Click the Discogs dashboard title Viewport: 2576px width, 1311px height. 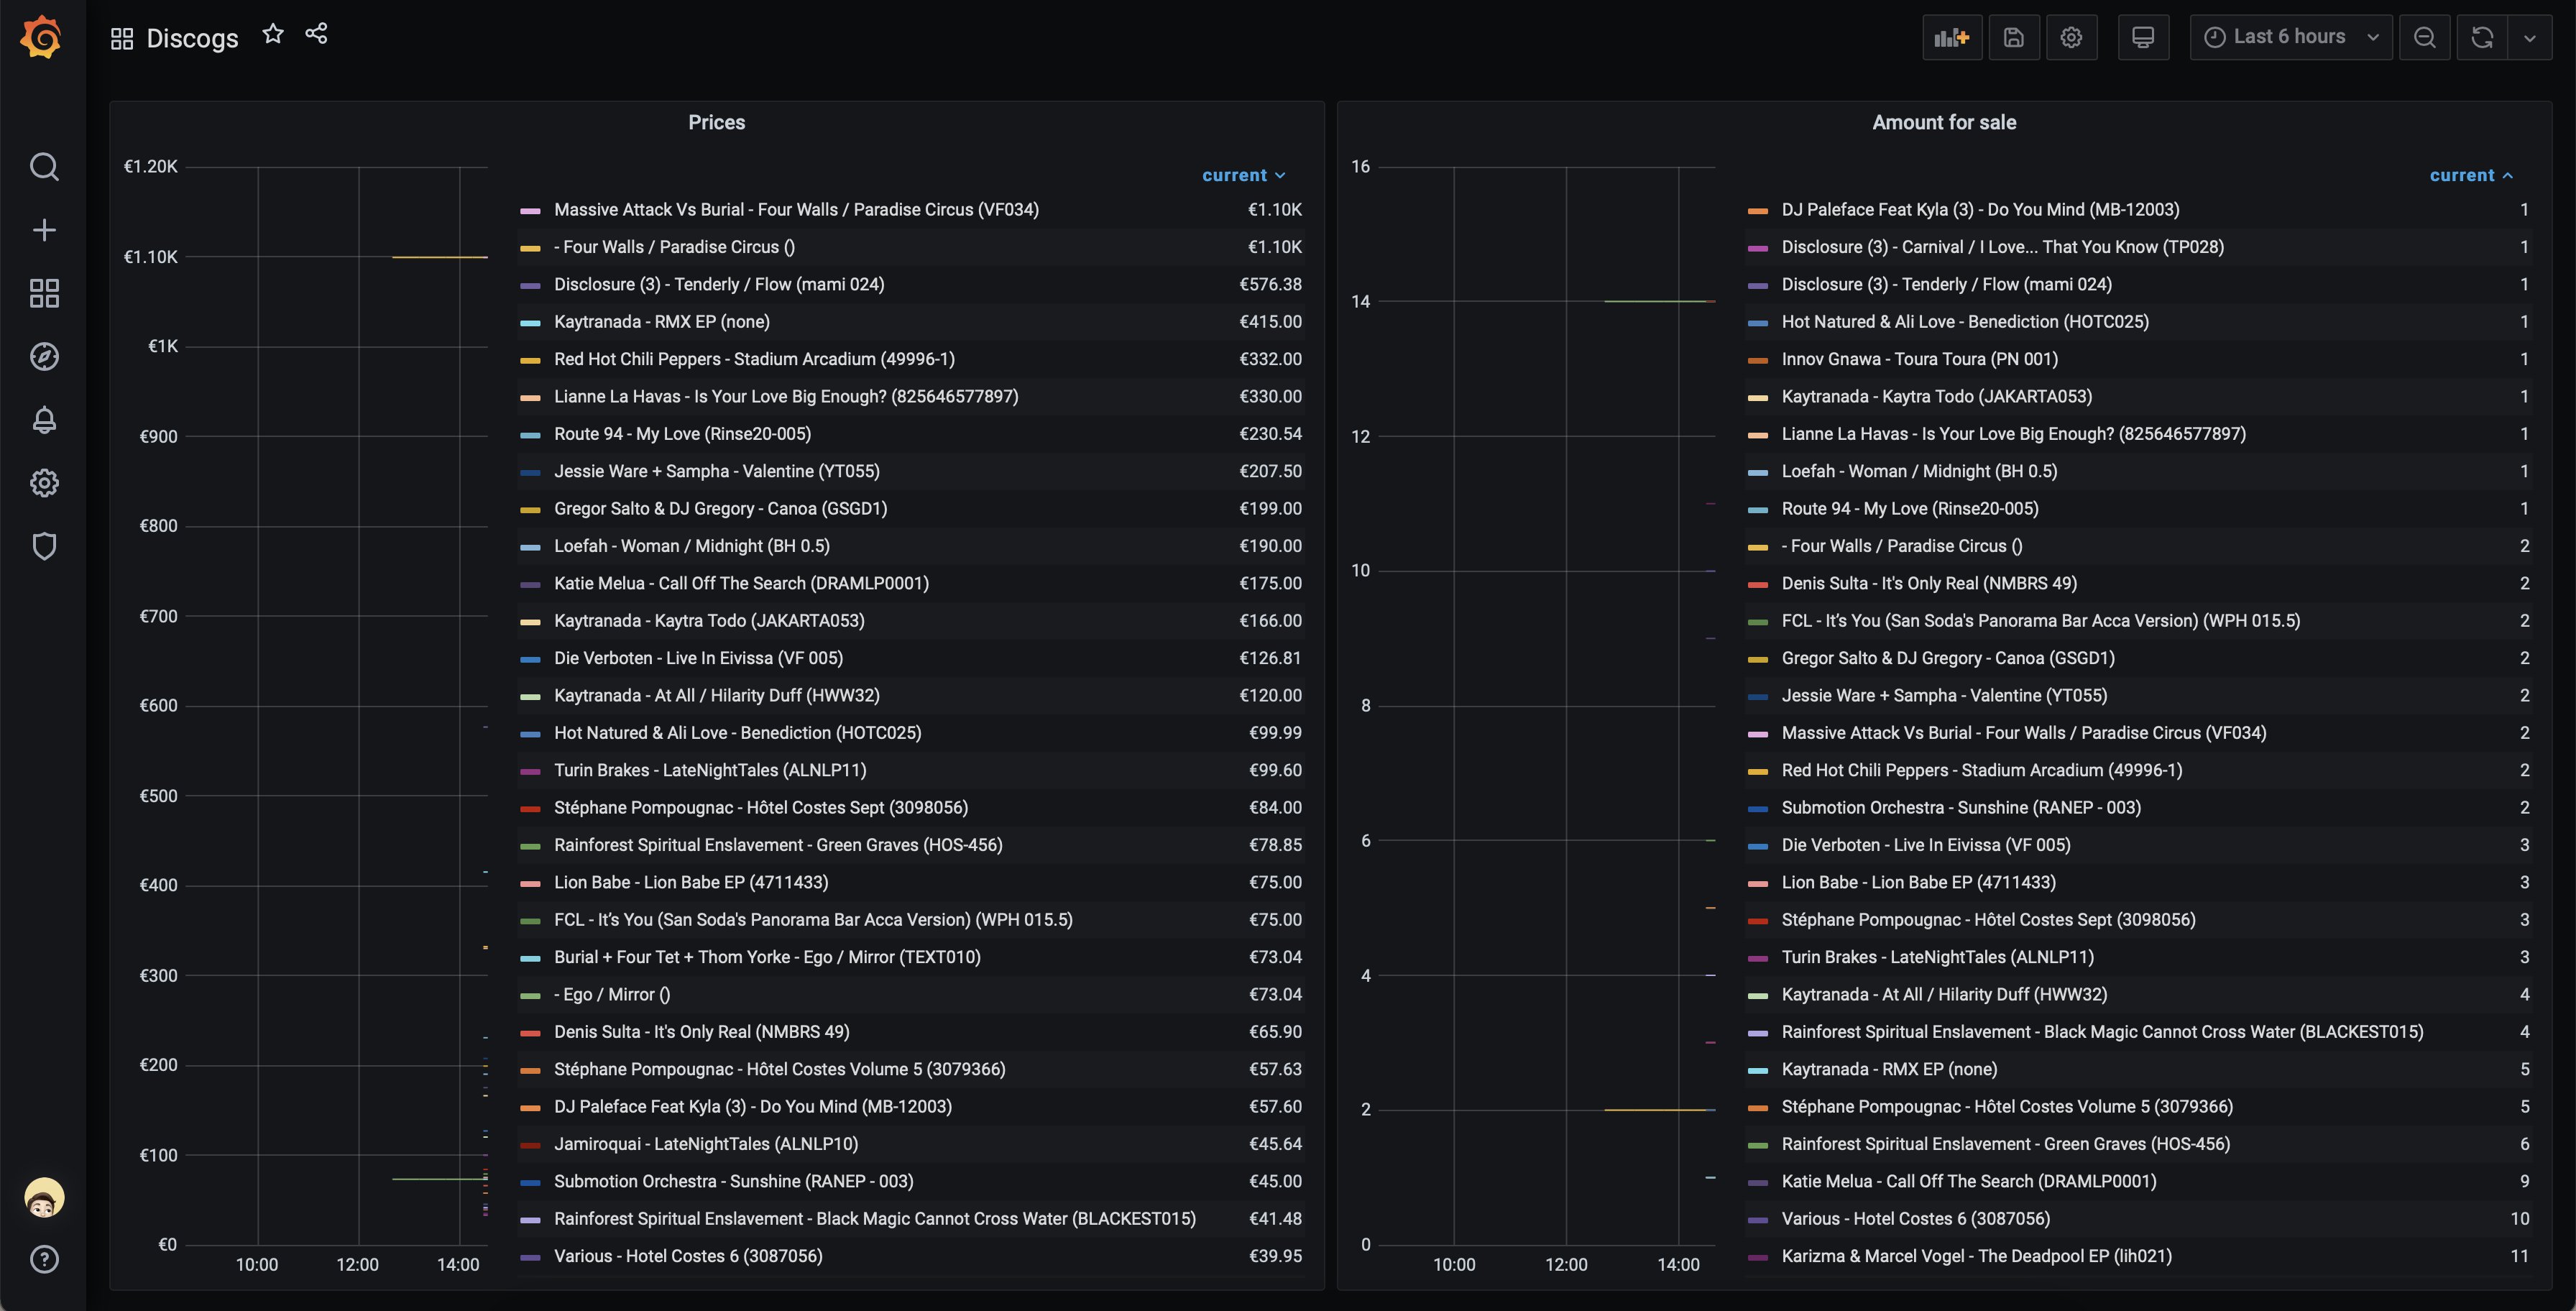point(192,39)
